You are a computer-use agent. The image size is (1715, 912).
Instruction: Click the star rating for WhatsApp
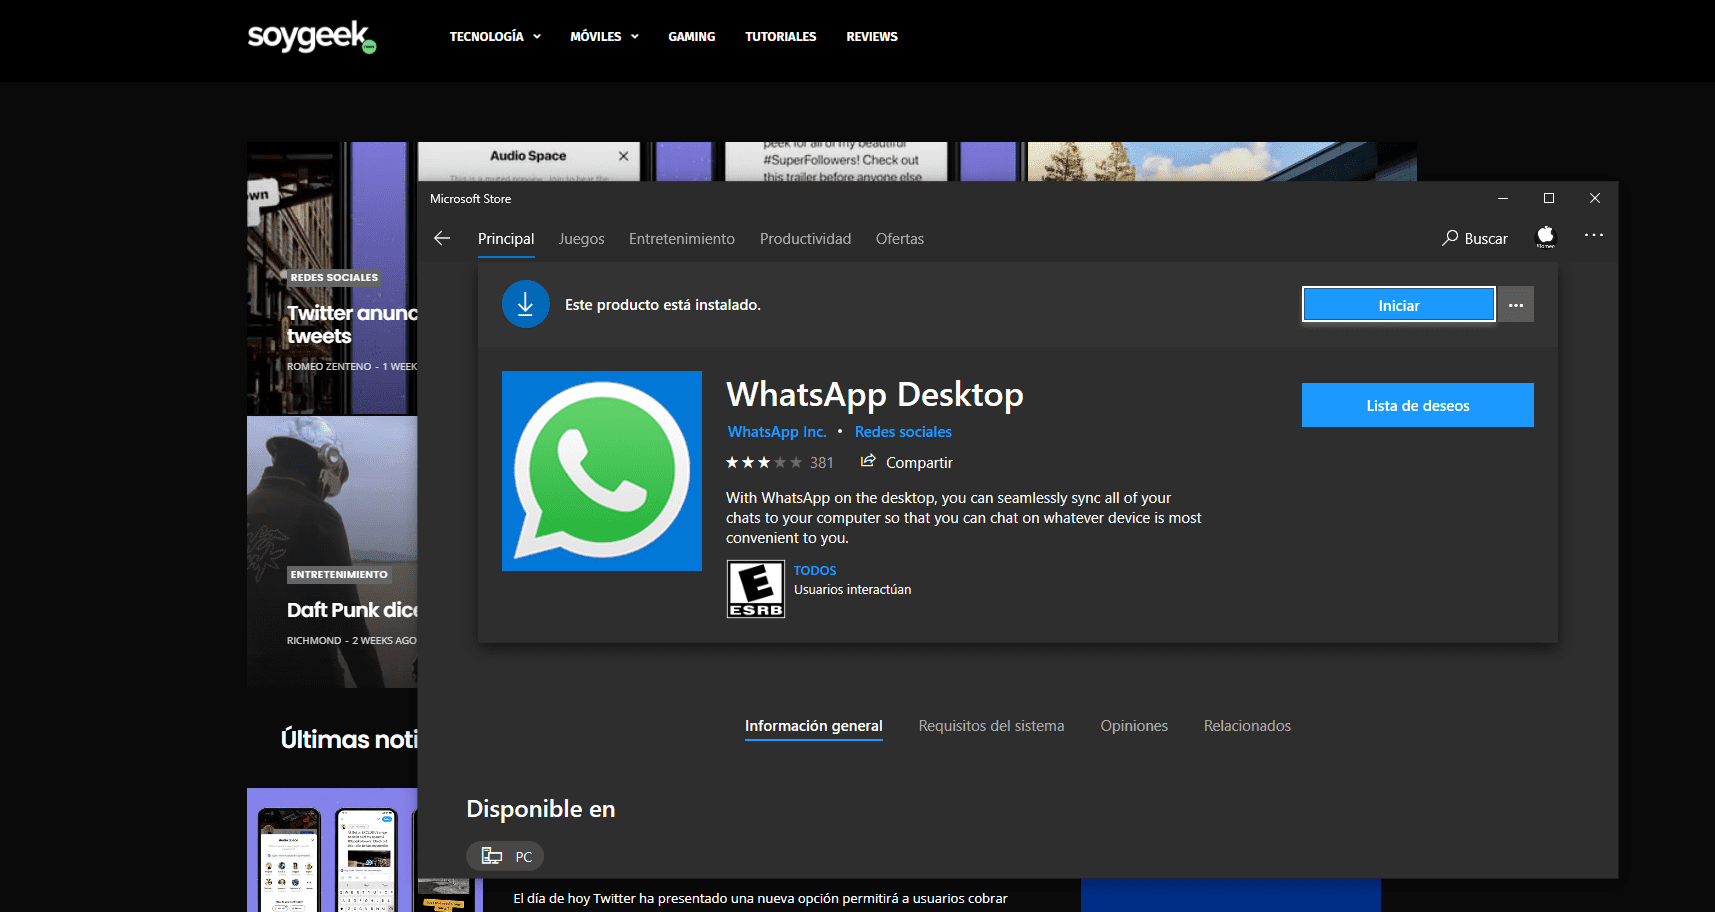(763, 462)
